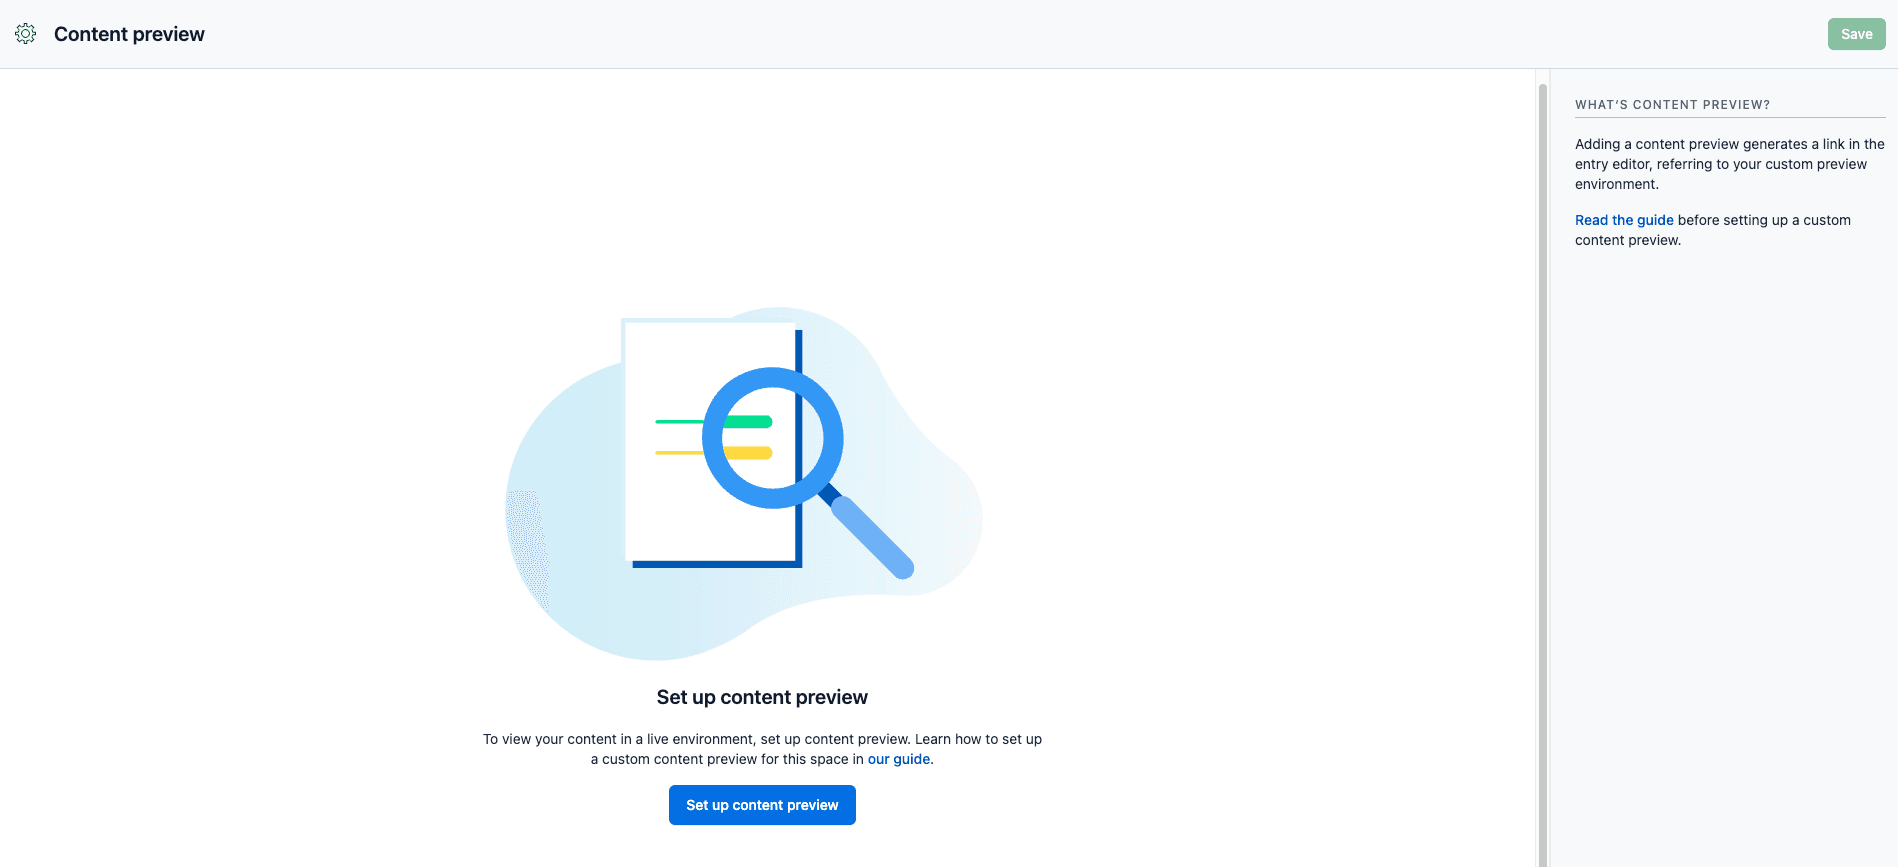Viewport: 1898px width, 867px height.
Task: Click the 'WHAT'S CONTENT PREVIEW?' sidebar heading
Action: click(x=1672, y=105)
